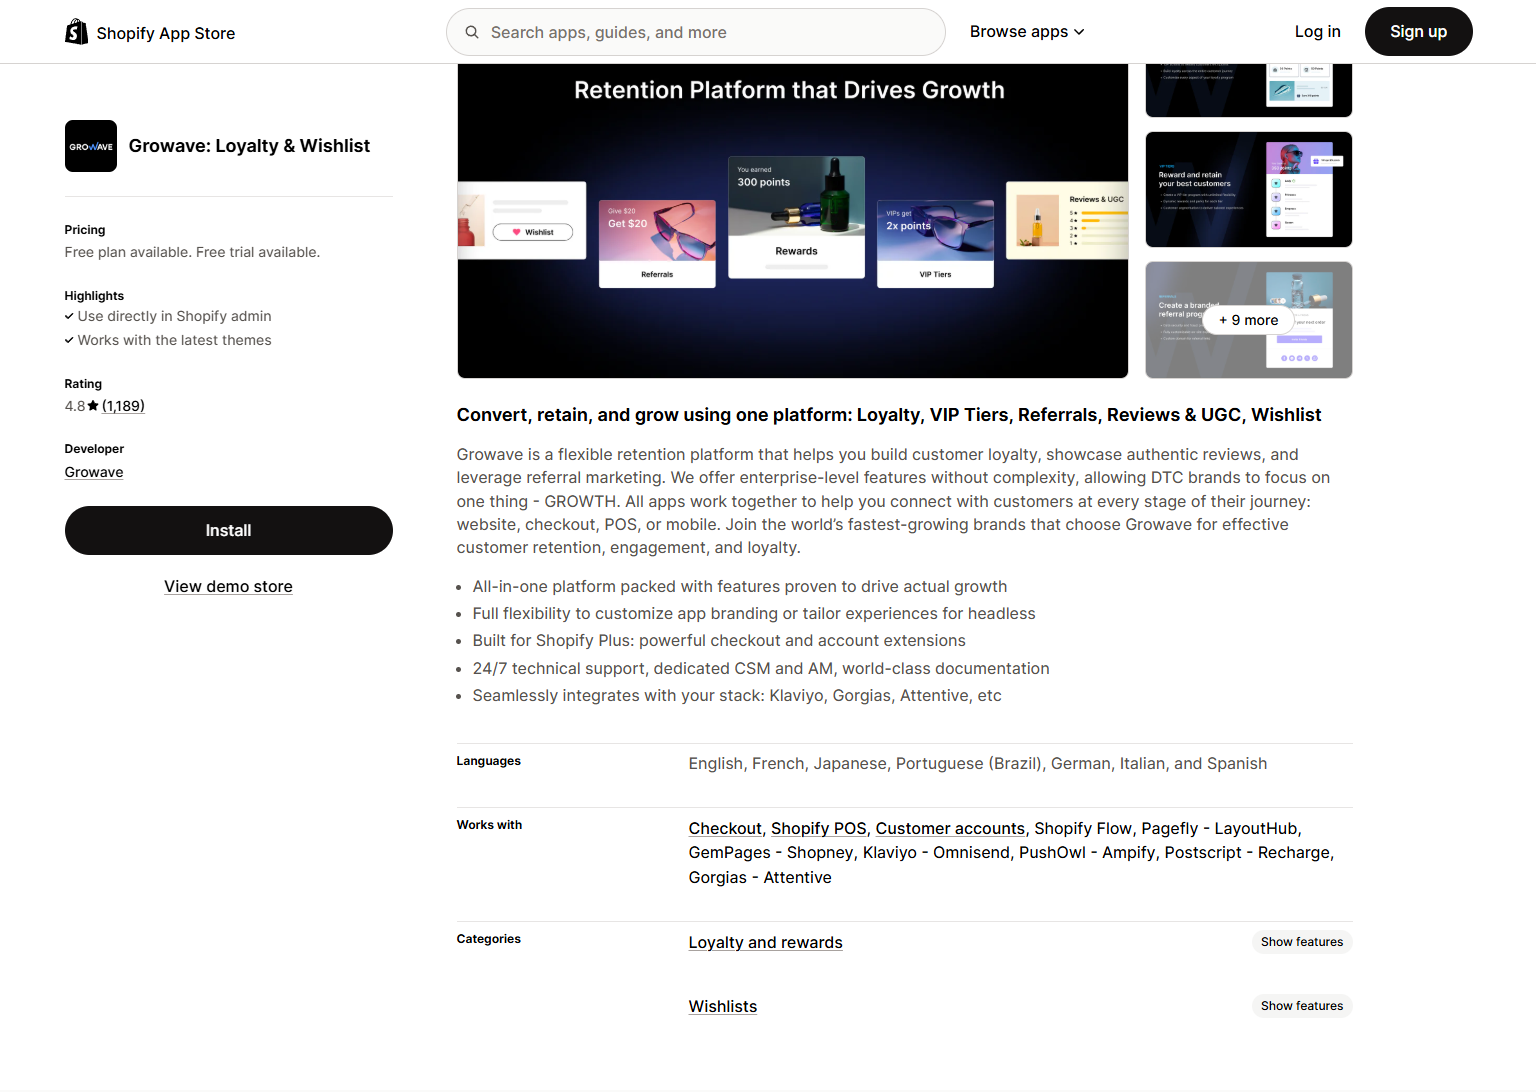The height and width of the screenshot is (1092, 1536).
Task: Open the Customer accounts link
Action: click(x=950, y=829)
